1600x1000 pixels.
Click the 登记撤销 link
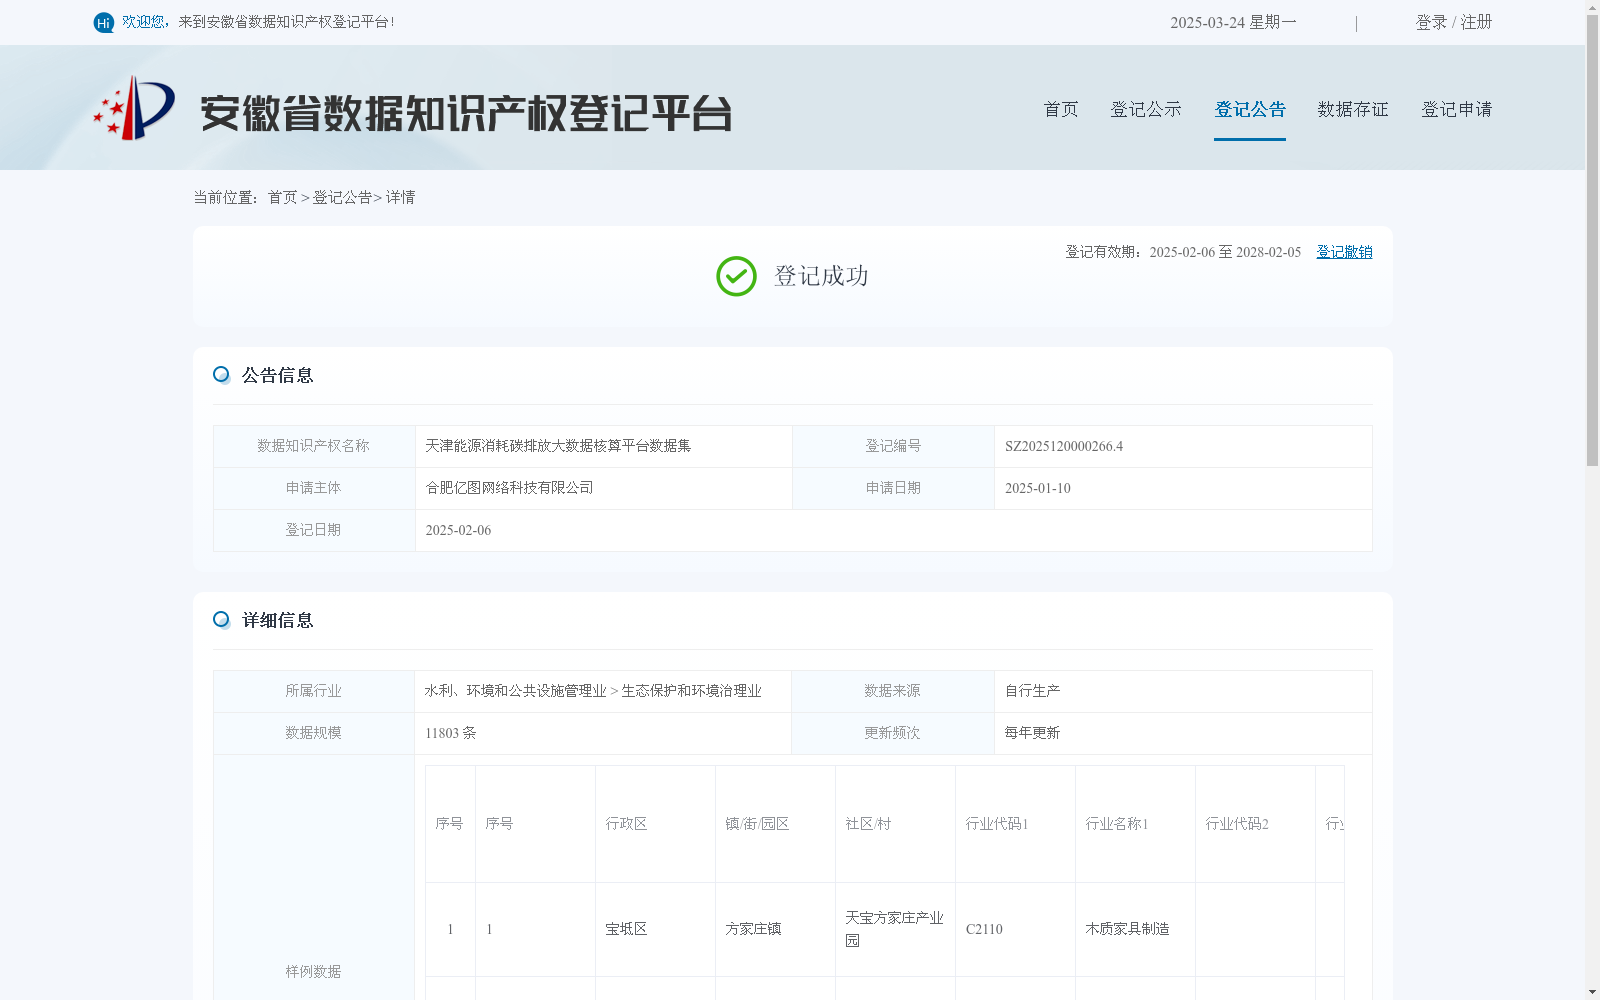point(1344,252)
